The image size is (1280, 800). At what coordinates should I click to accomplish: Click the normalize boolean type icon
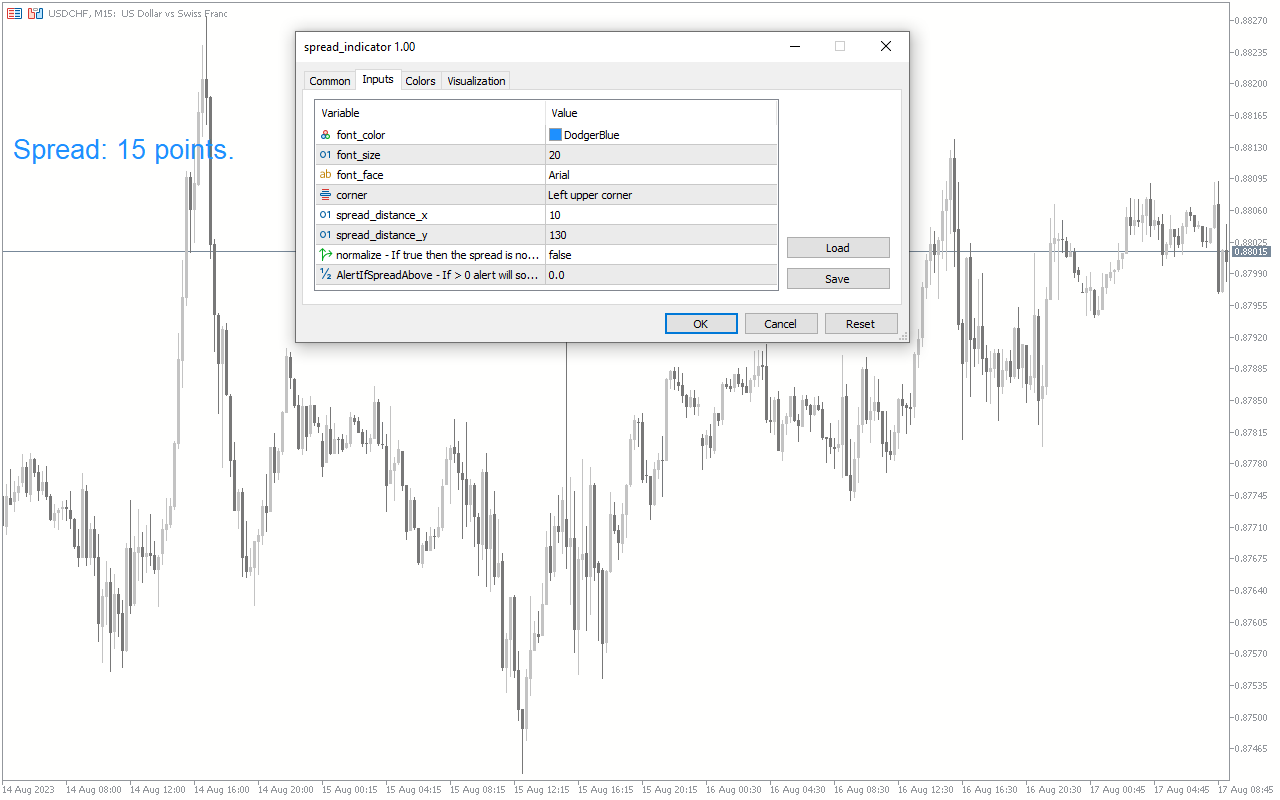coord(325,255)
